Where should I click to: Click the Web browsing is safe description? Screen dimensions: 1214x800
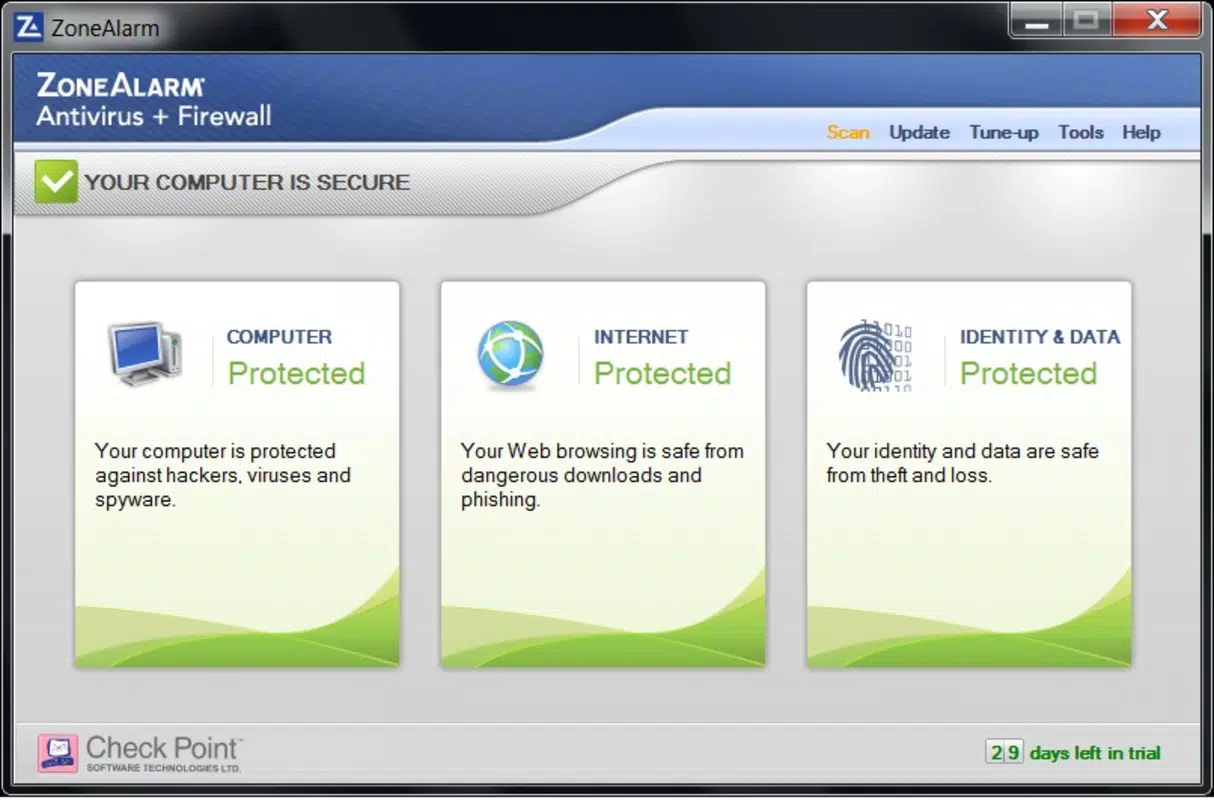click(602, 475)
